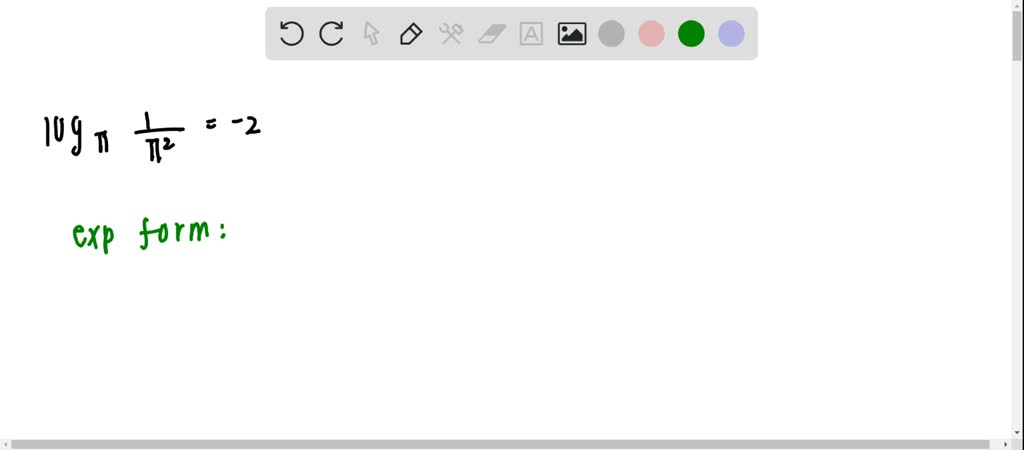
Task: Select the eraser tool
Action: [492, 33]
